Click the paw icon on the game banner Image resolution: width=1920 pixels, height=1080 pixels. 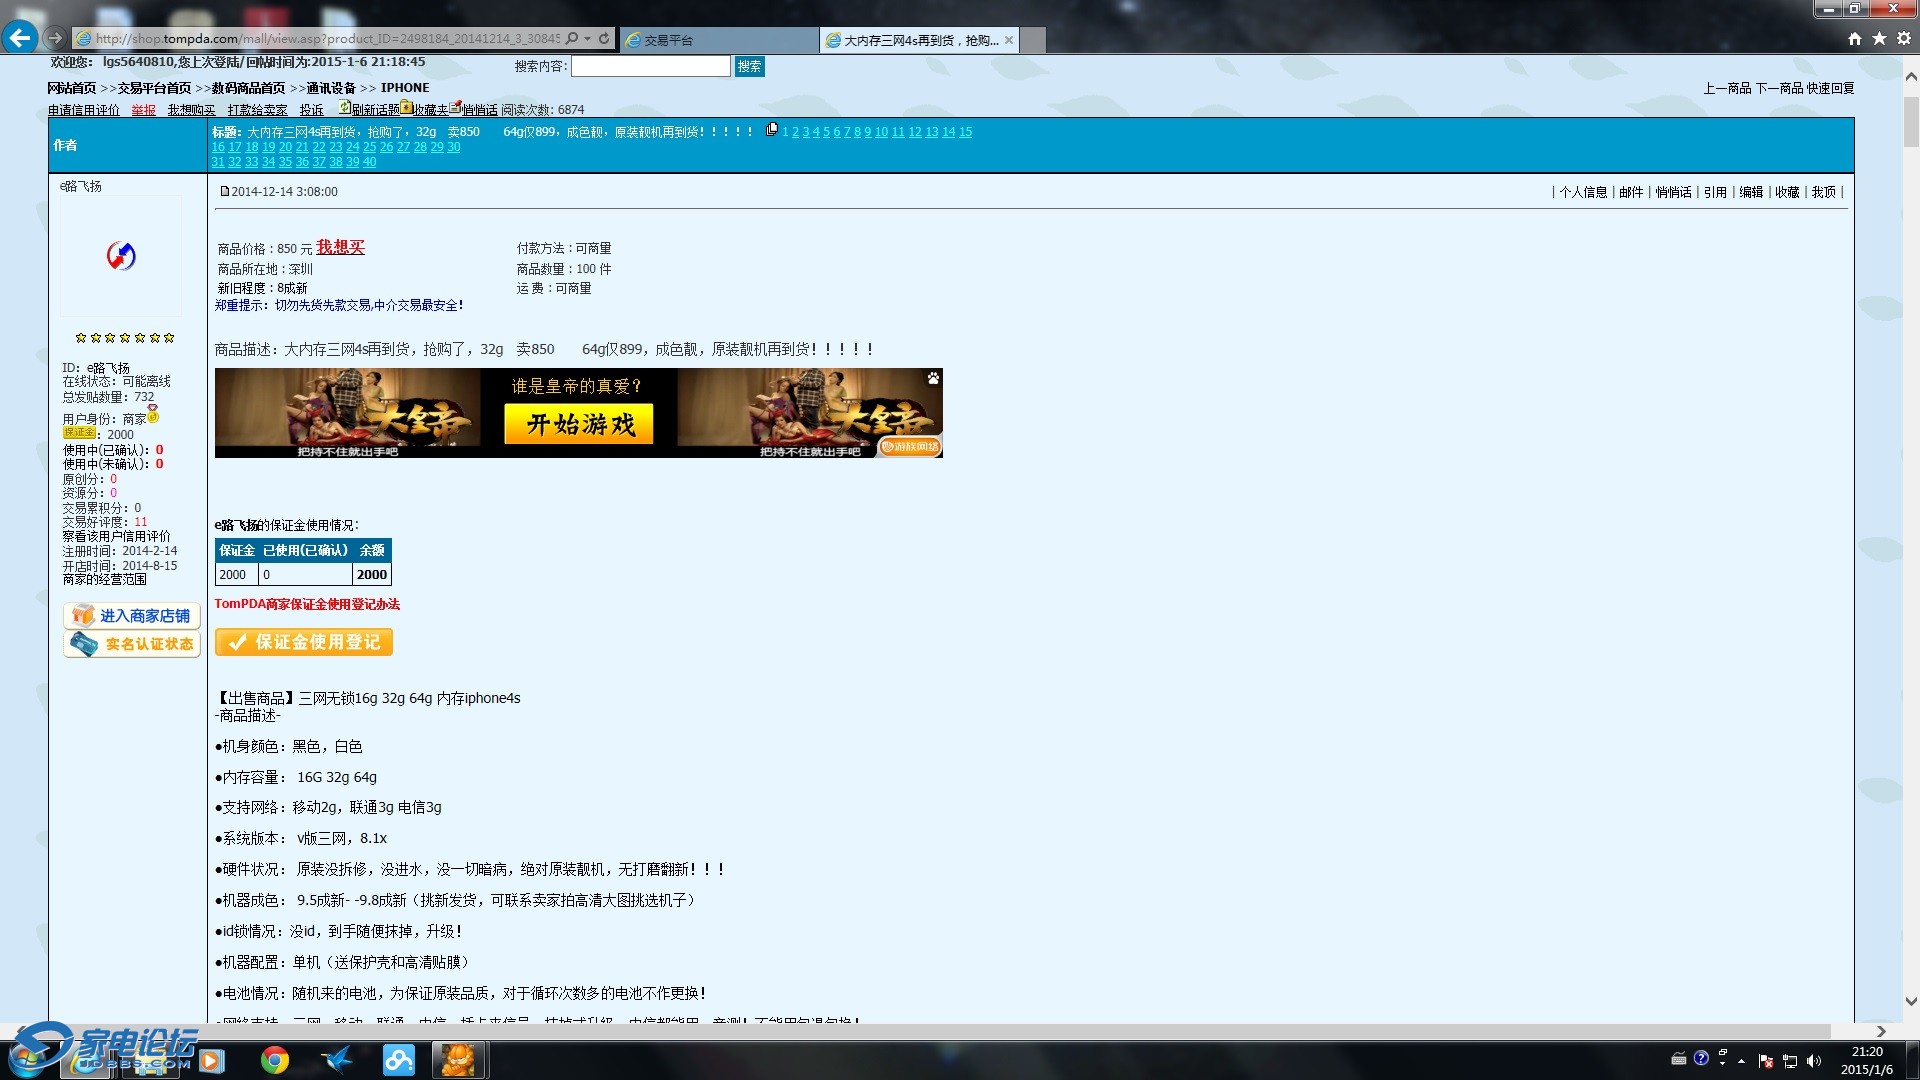pos(933,378)
